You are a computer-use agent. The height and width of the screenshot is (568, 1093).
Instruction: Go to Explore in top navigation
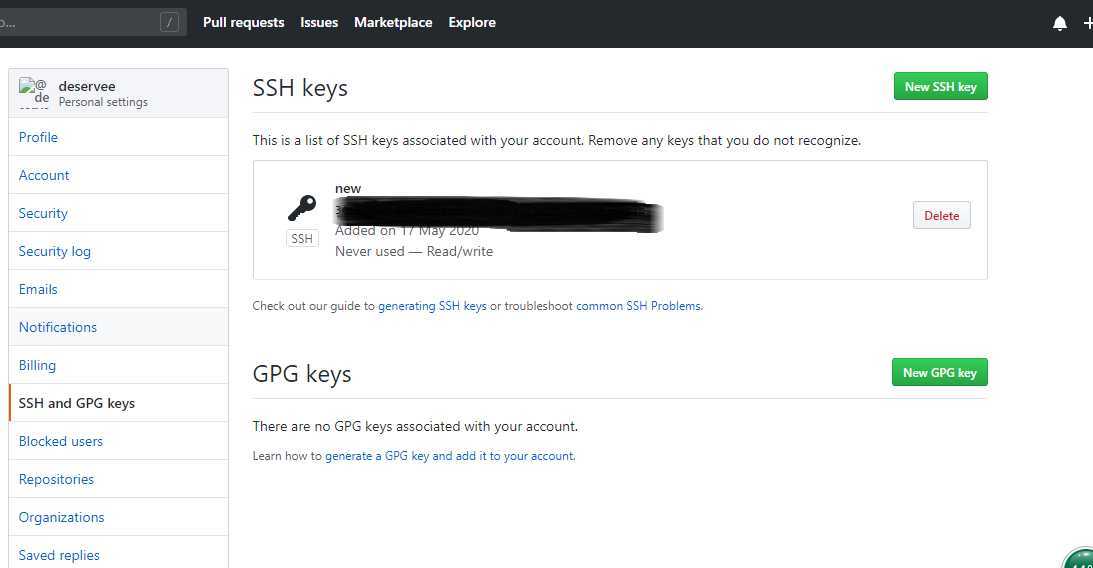pos(472,22)
